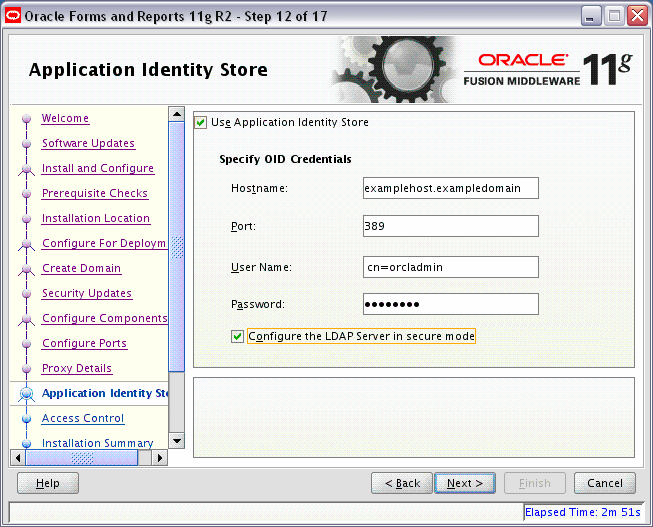Click the Security Updates step bullet icon
The image size is (653, 527).
27,294
